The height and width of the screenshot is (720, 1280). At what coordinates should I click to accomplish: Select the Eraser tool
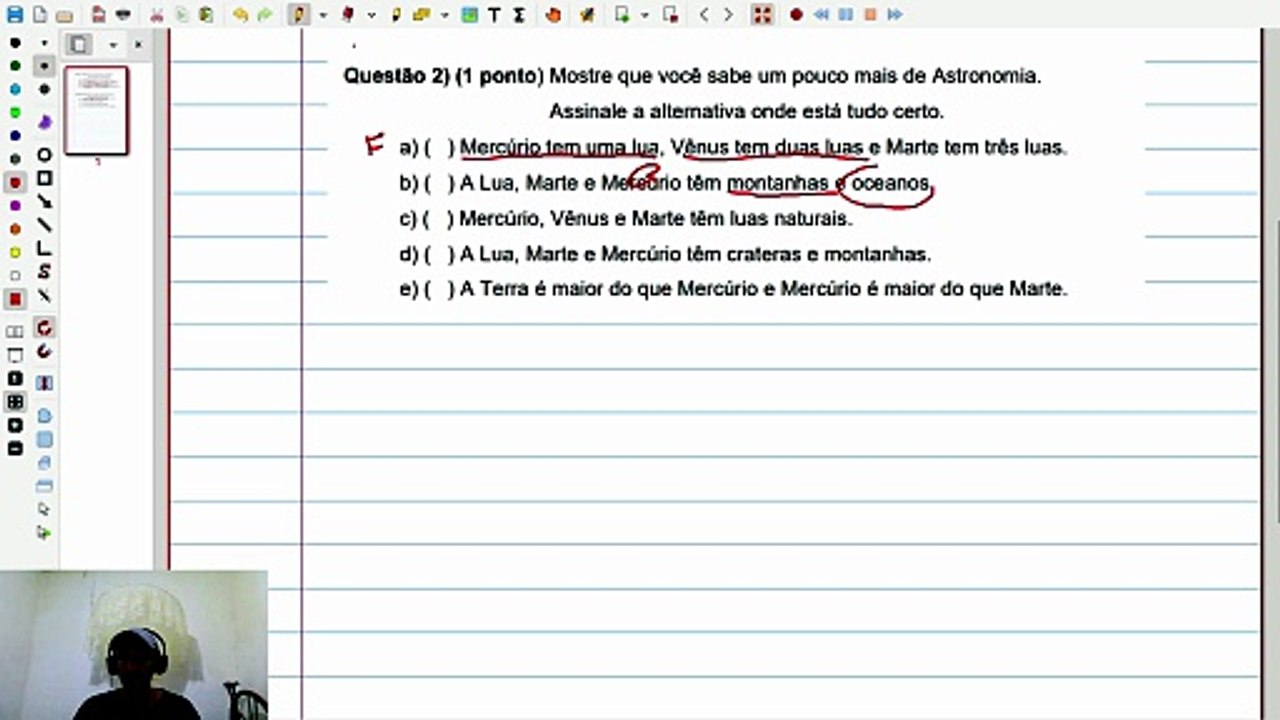348,15
